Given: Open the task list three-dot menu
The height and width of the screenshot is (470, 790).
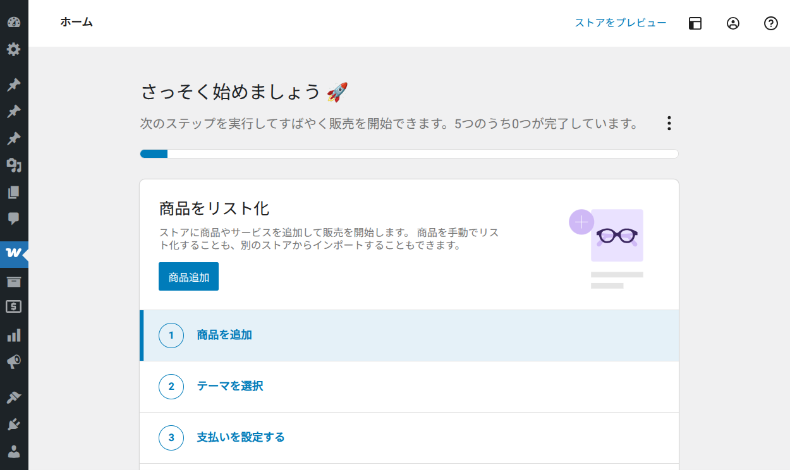Looking at the screenshot, I should 669,123.
